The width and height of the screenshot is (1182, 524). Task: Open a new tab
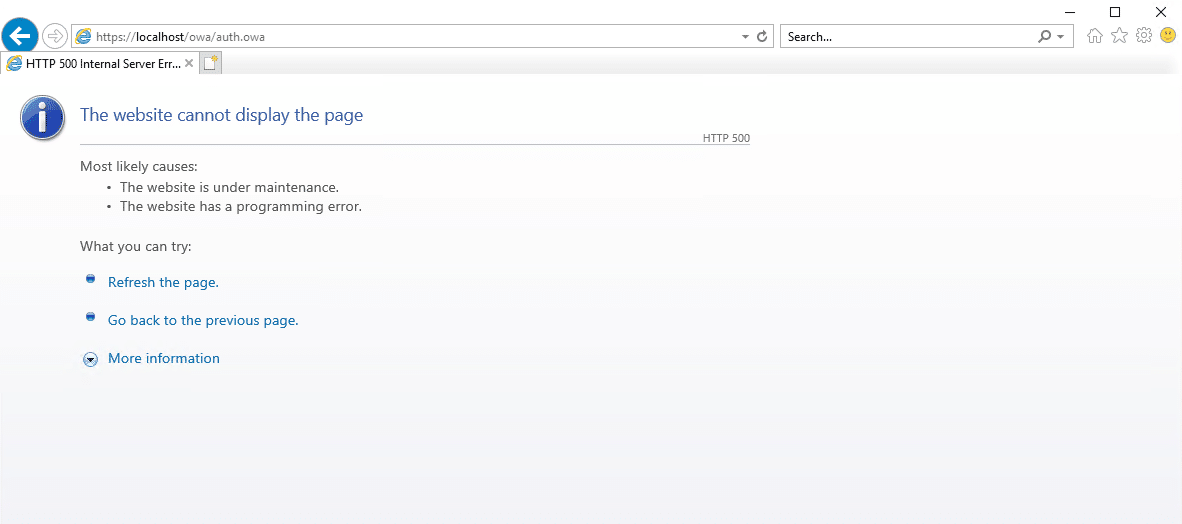(210, 63)
